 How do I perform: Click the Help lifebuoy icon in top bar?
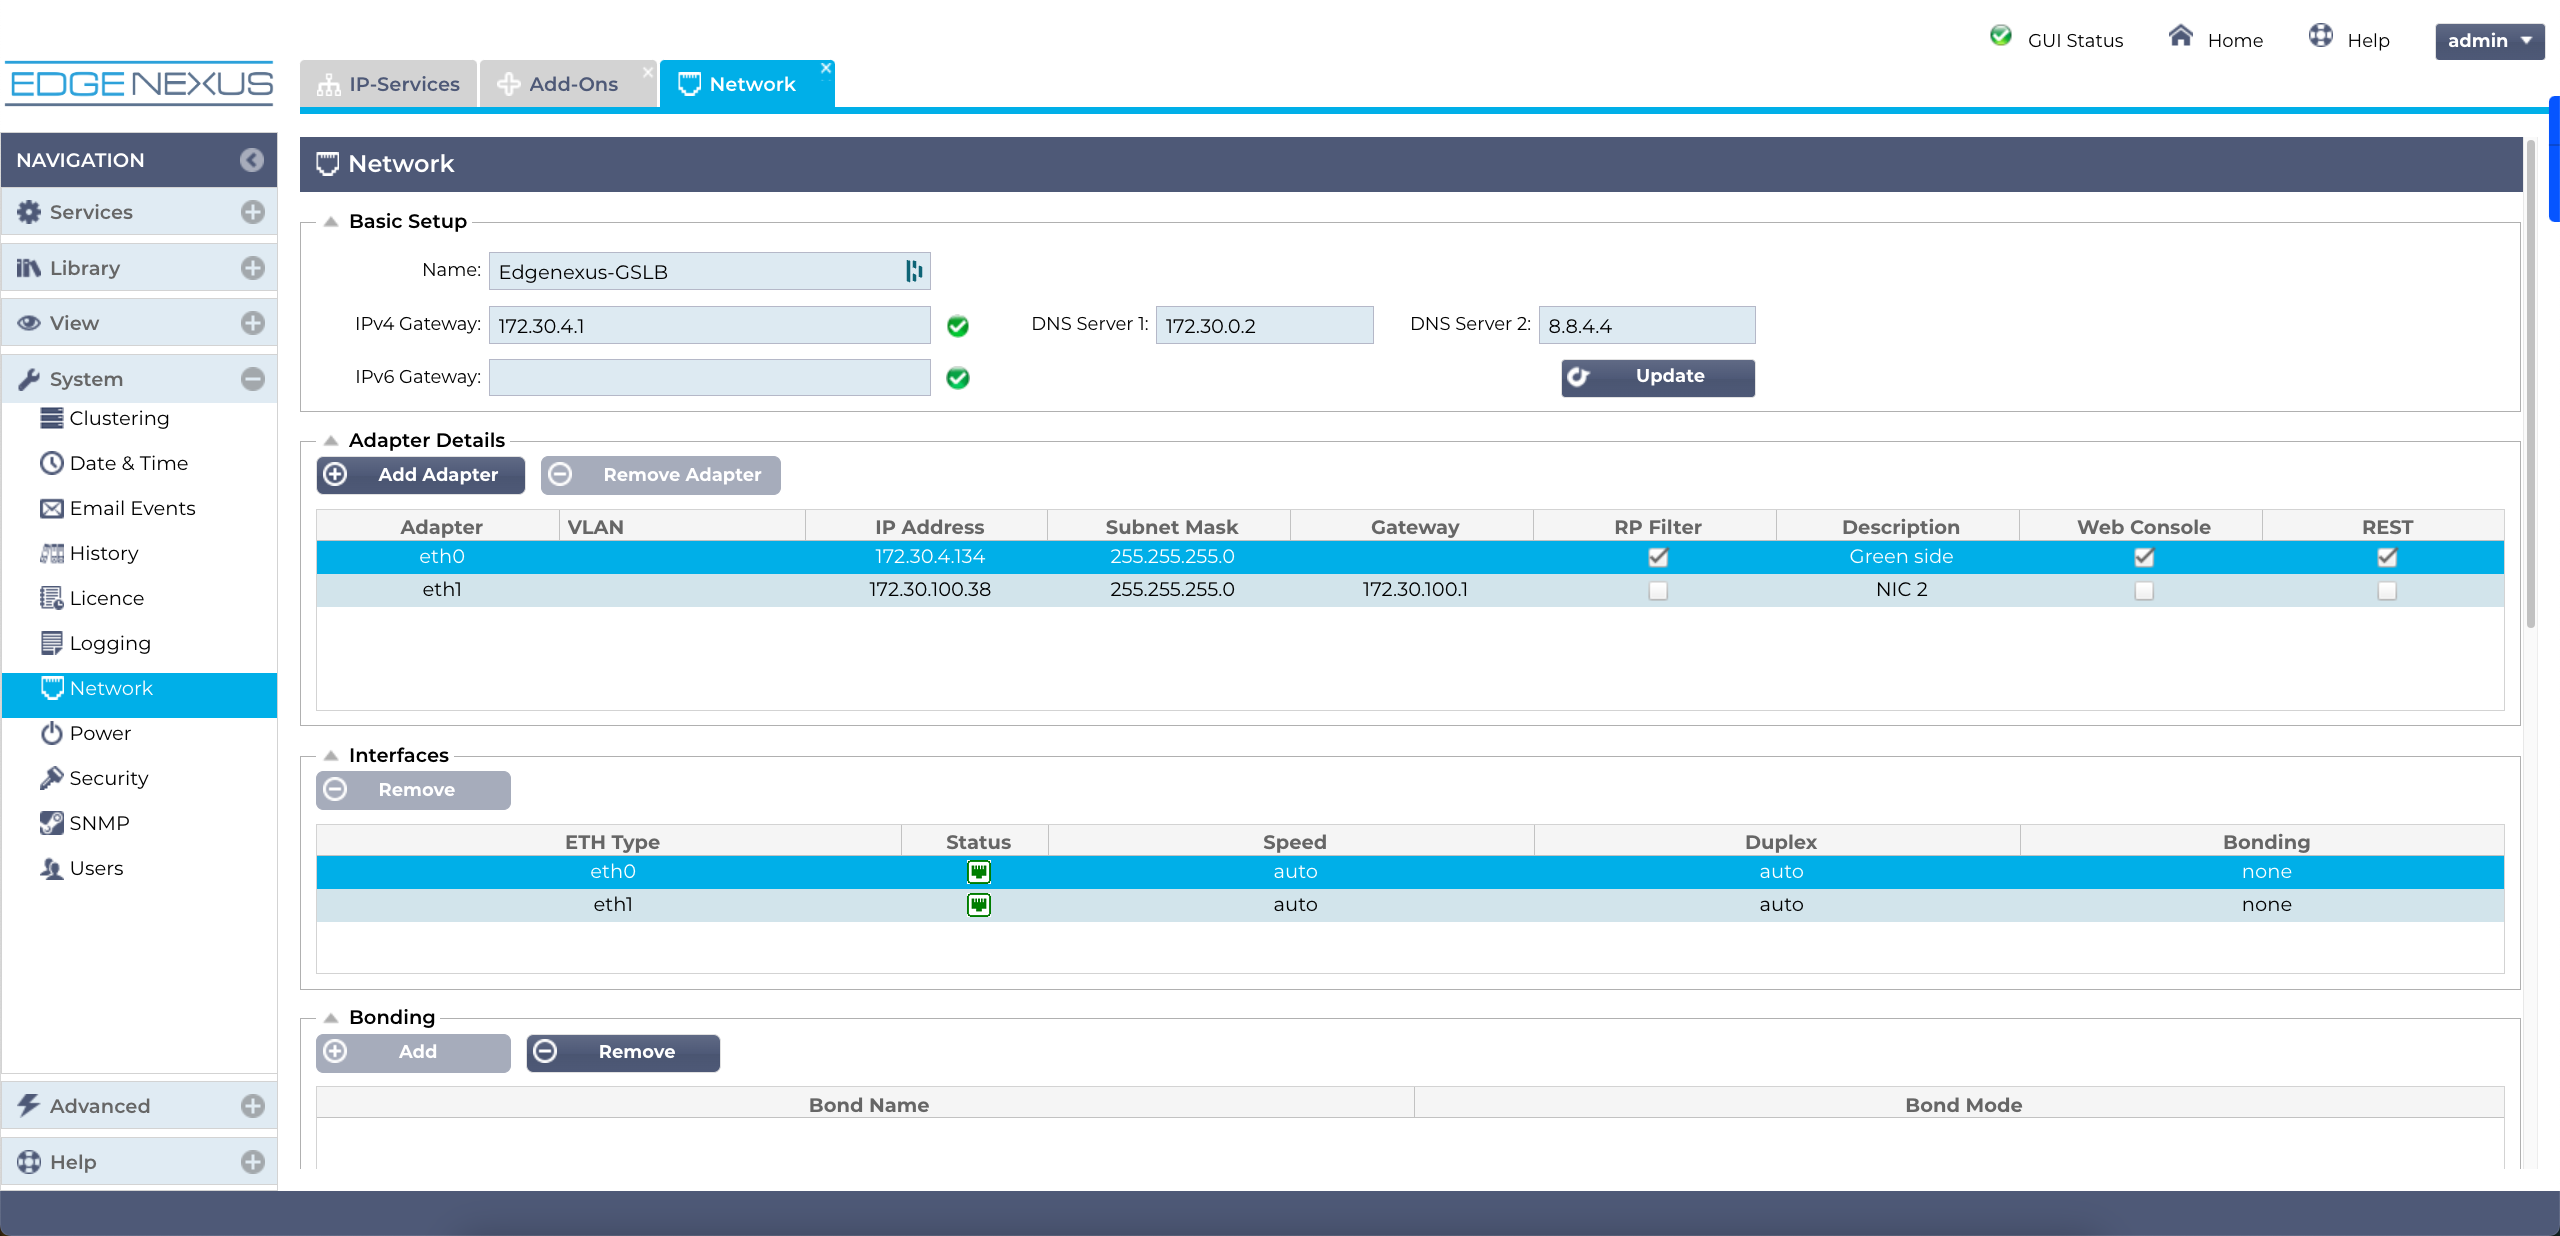click(2320, 37)
